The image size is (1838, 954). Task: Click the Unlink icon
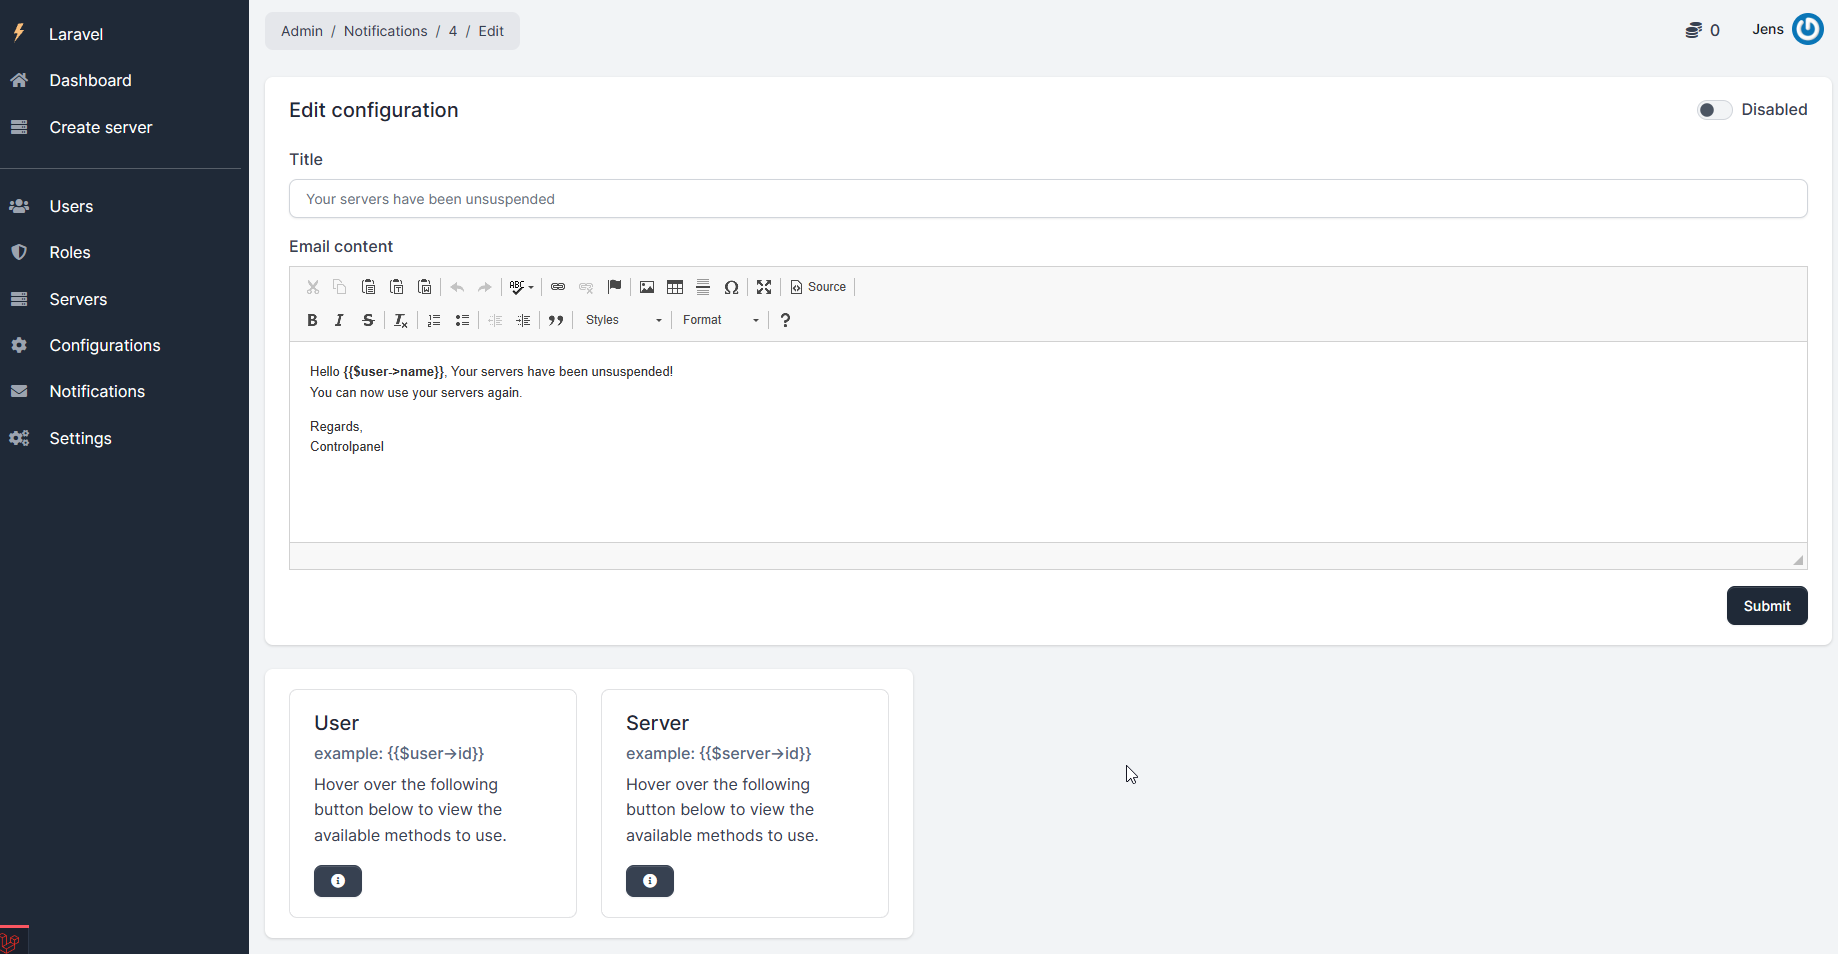[586, 287]
